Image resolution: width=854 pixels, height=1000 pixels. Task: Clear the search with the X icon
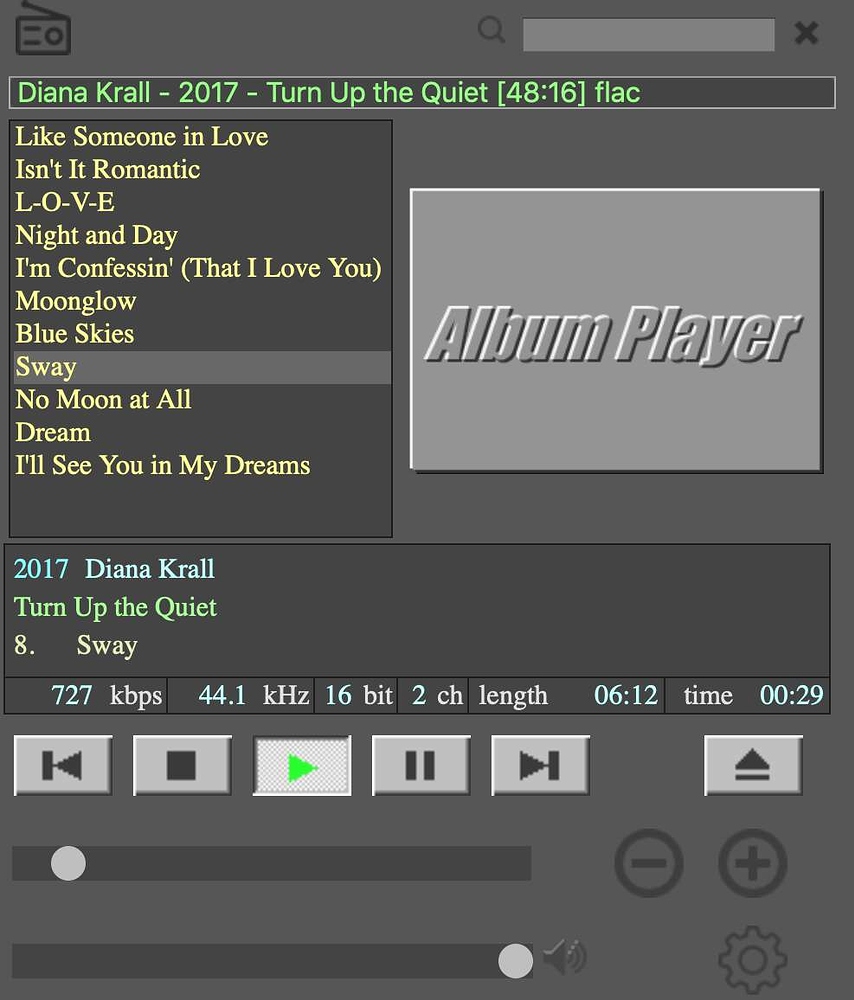(x=807, y=33)
